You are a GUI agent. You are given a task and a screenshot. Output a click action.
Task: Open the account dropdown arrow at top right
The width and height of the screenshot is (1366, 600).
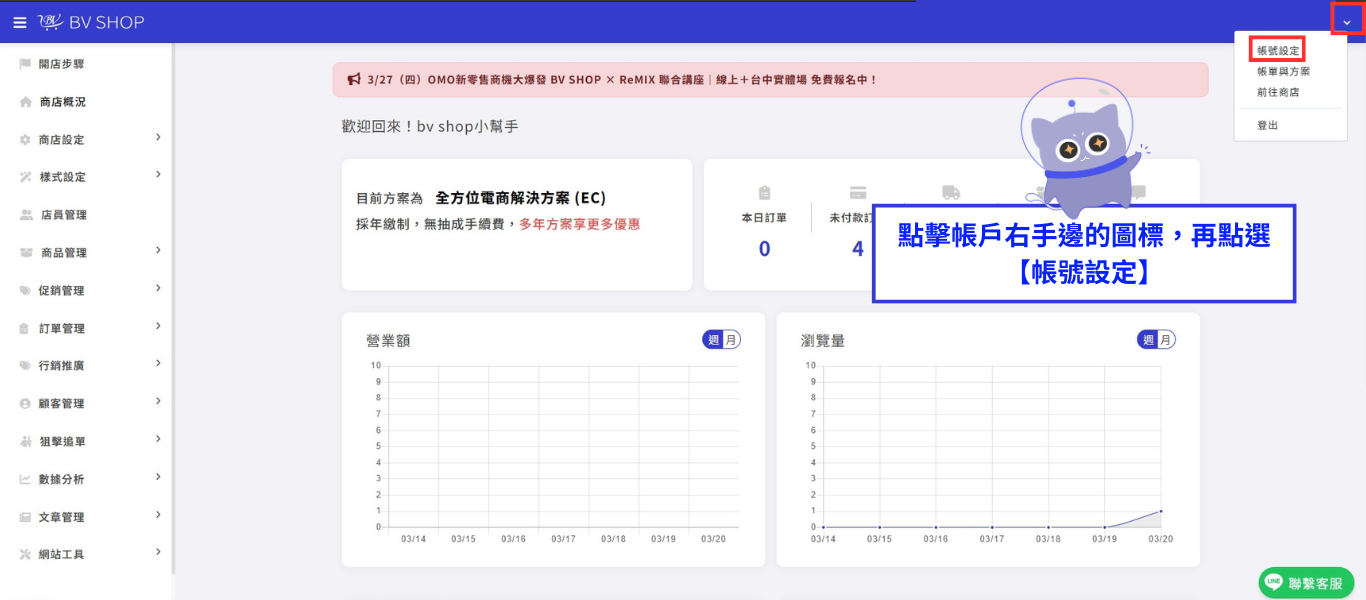(x=1347, y=21)
